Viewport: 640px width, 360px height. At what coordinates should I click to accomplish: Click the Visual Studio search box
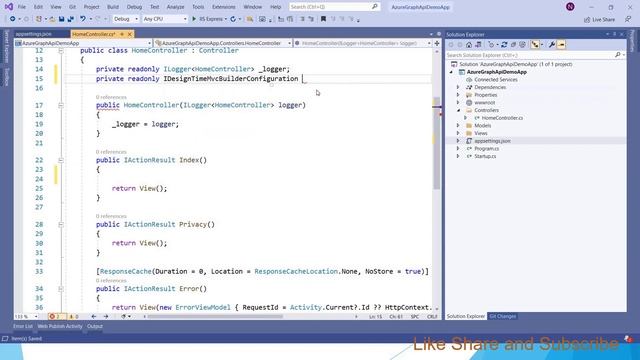(334, 7)
